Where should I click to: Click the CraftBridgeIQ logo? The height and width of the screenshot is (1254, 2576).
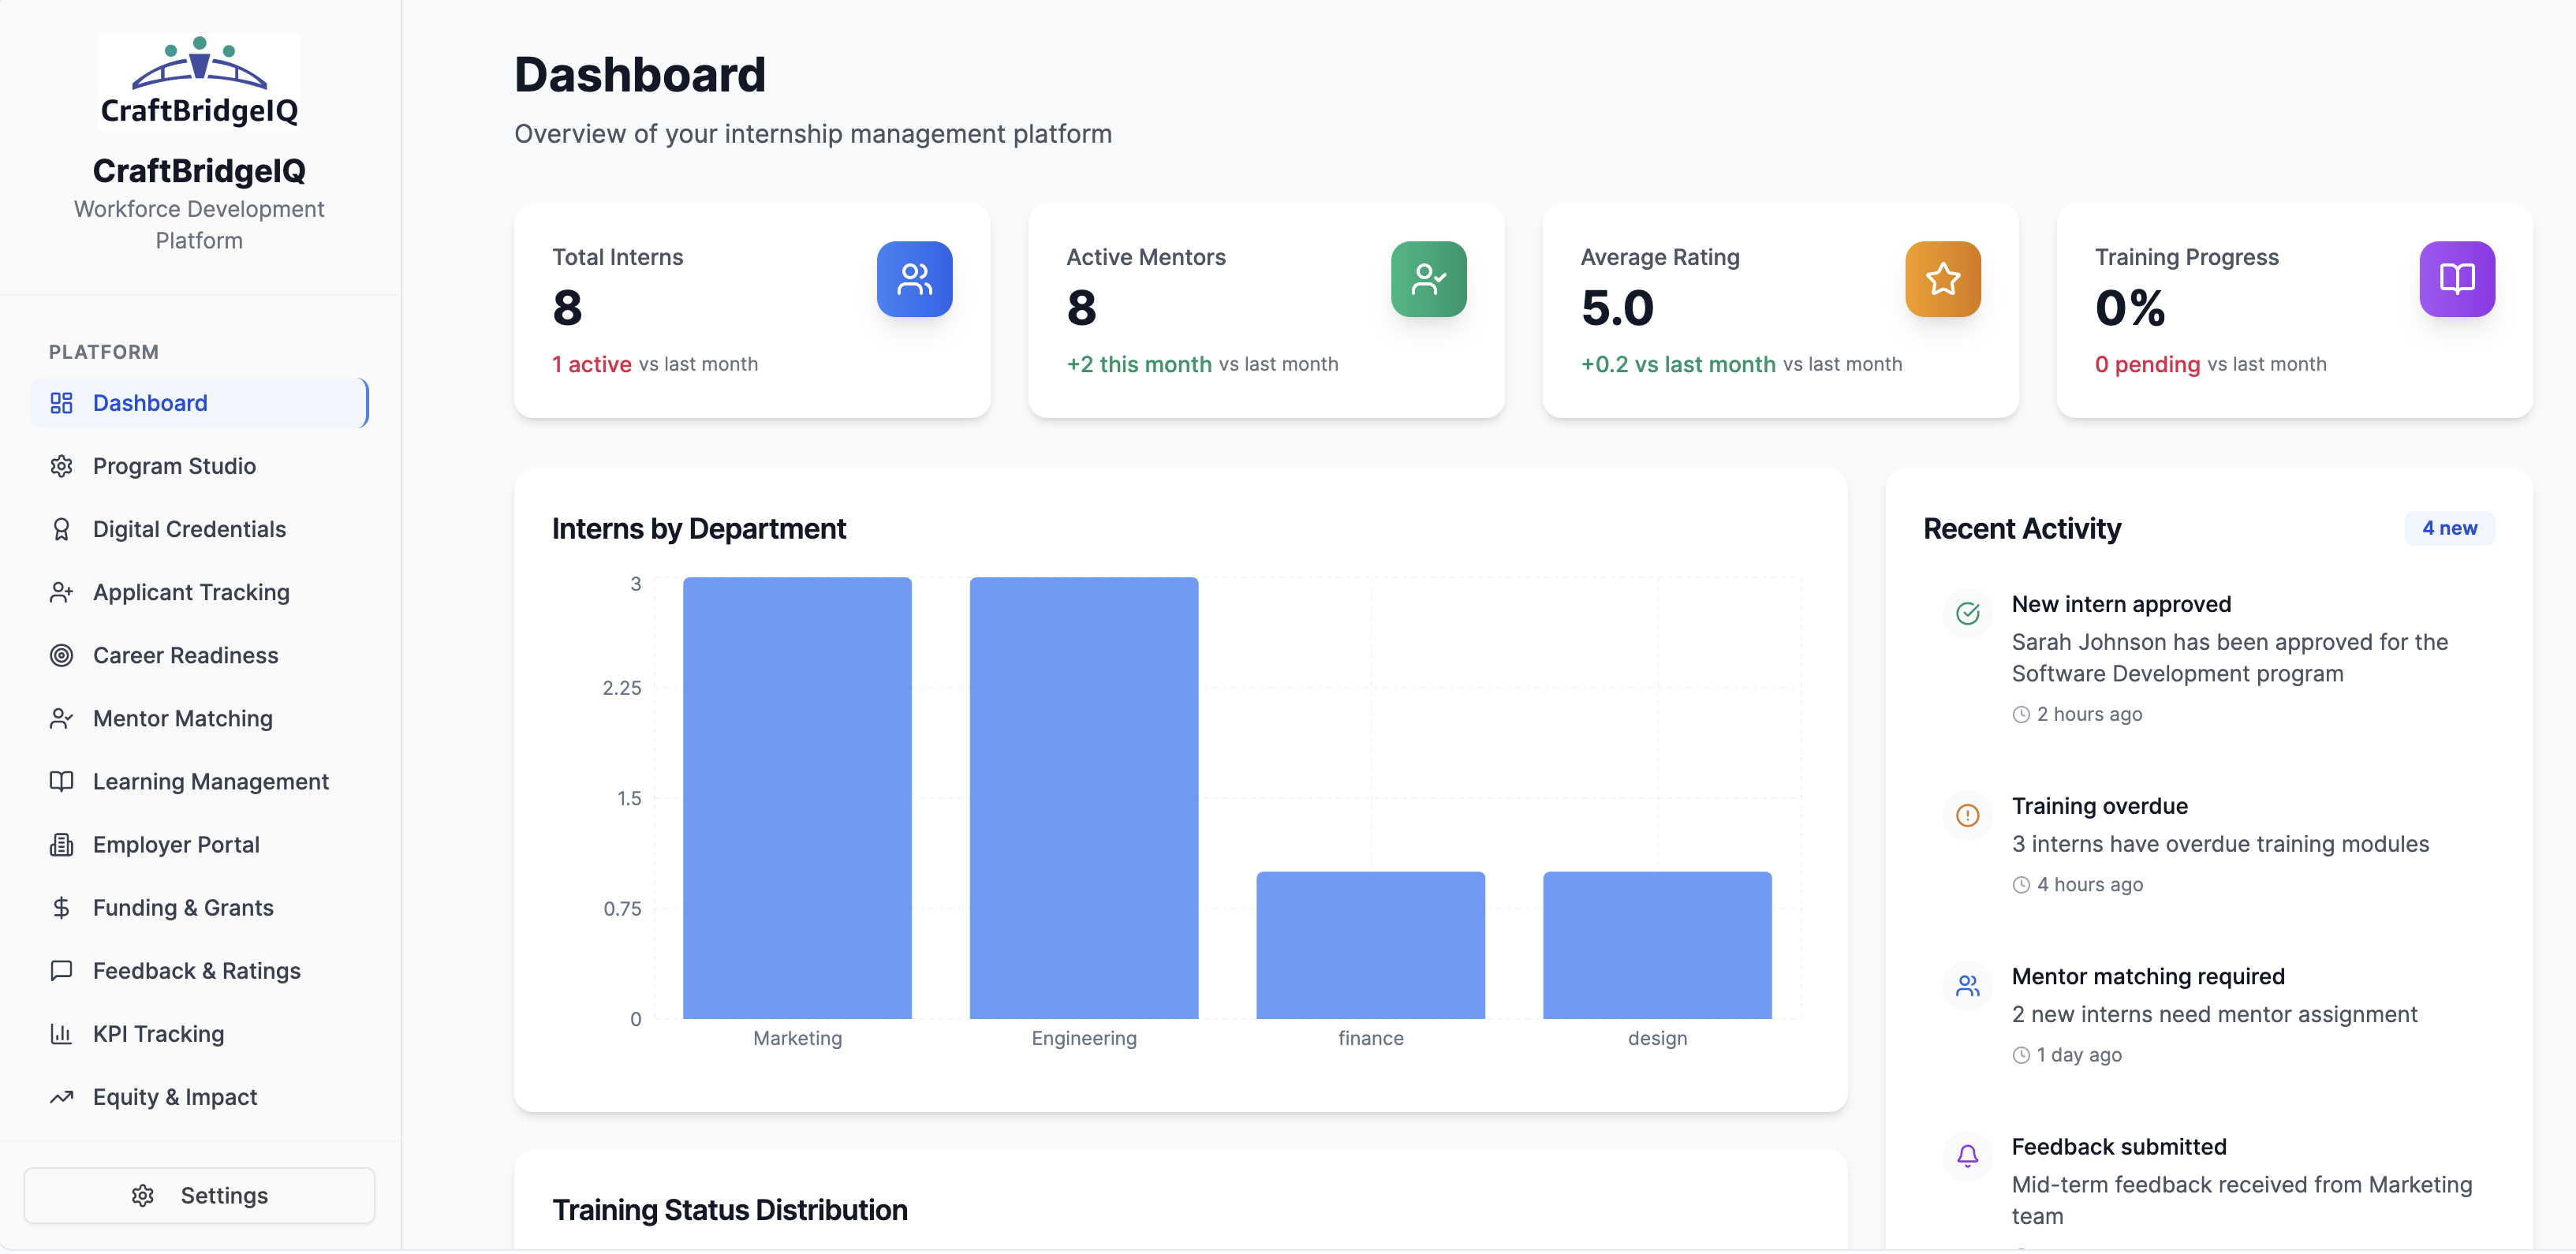point(198,80)
